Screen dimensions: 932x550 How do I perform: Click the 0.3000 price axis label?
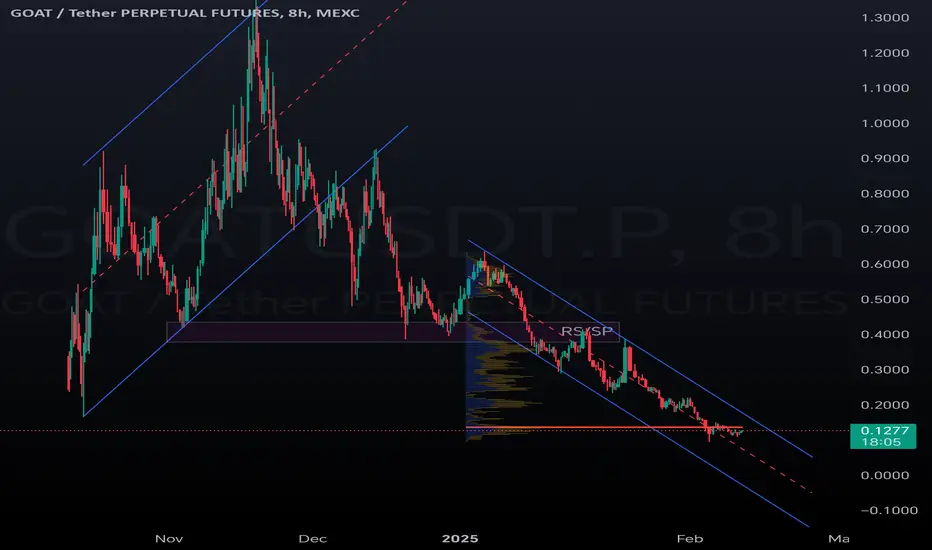tap(885, 369)
